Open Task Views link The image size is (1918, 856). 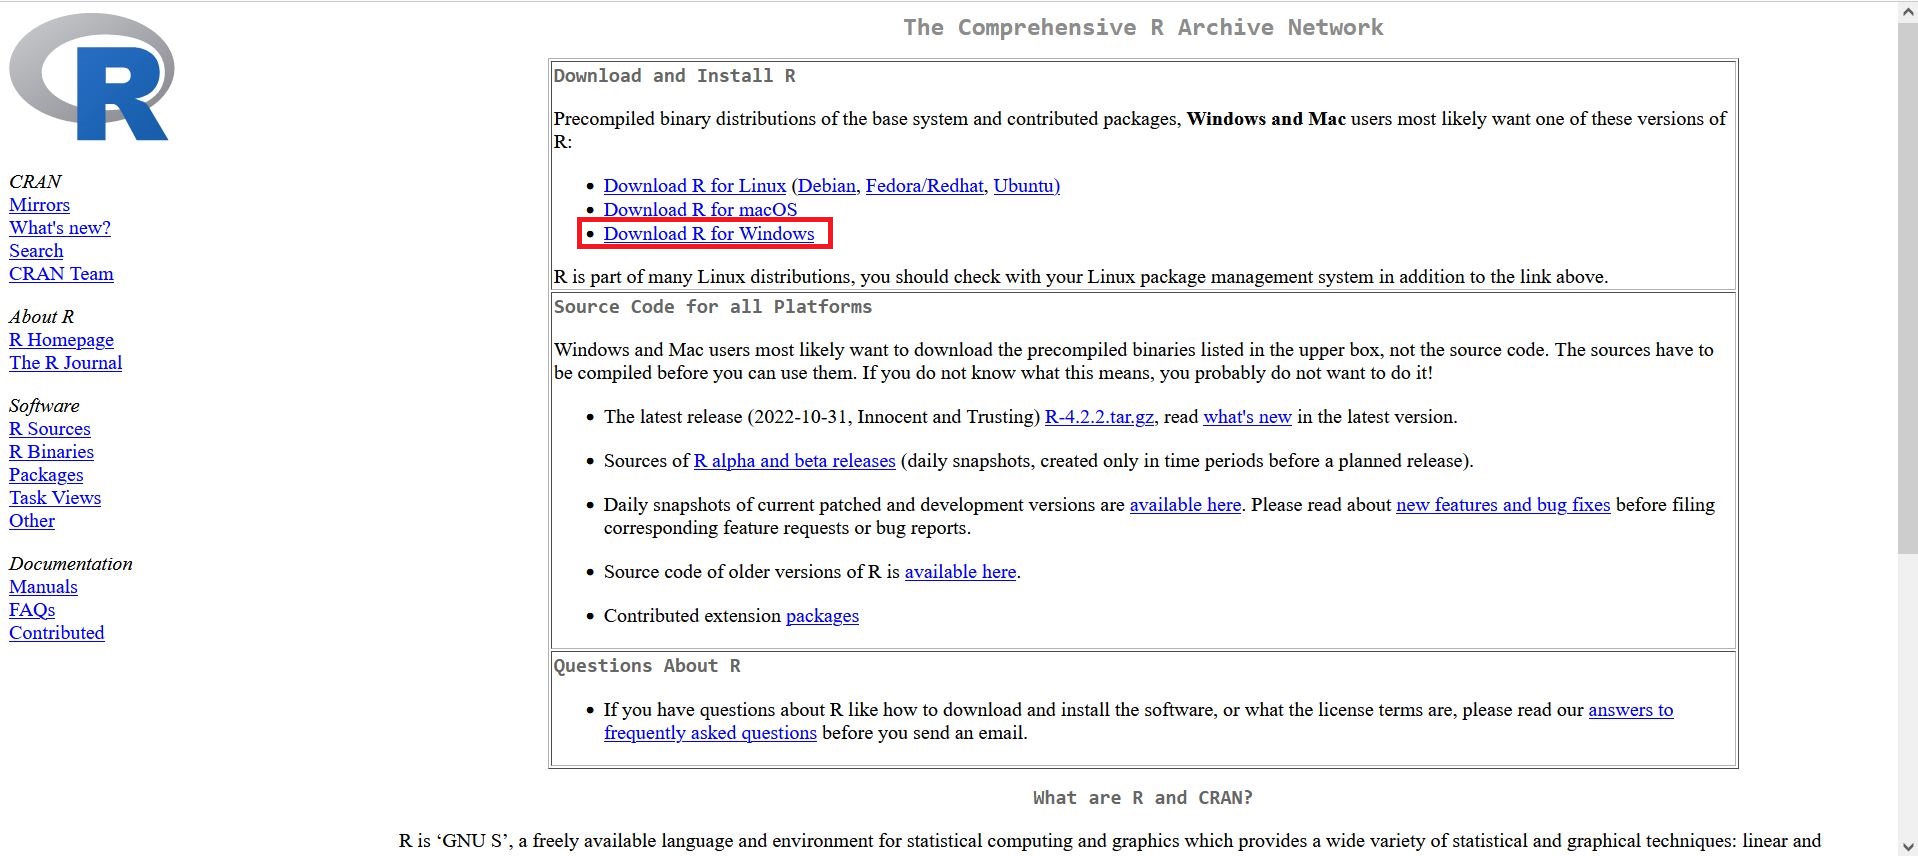click(55, 498)
